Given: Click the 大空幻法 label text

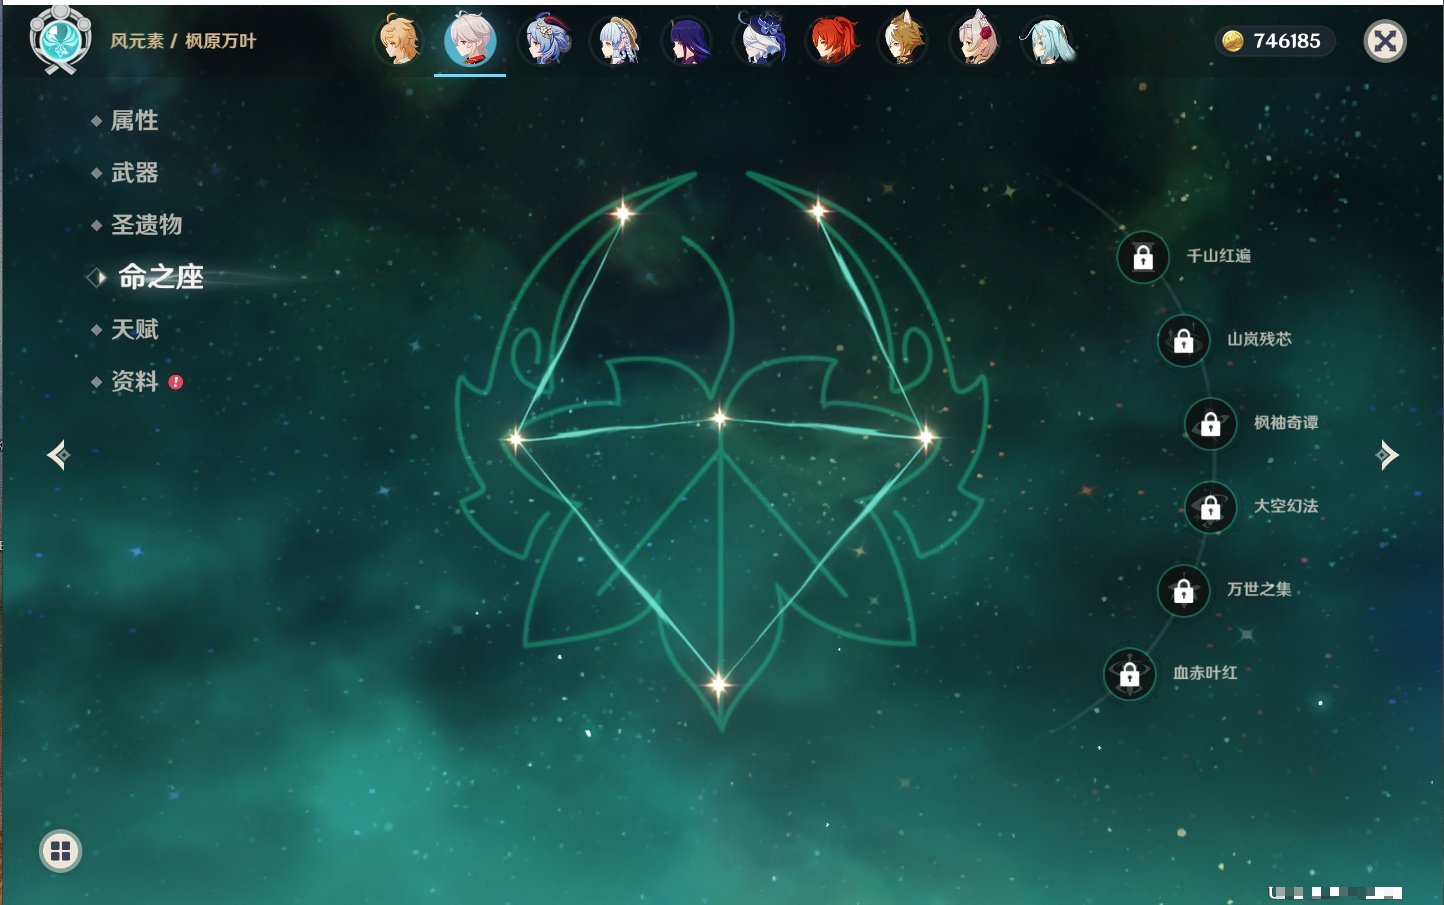Looking at the screenshot, I should (x=1286, y=506).
